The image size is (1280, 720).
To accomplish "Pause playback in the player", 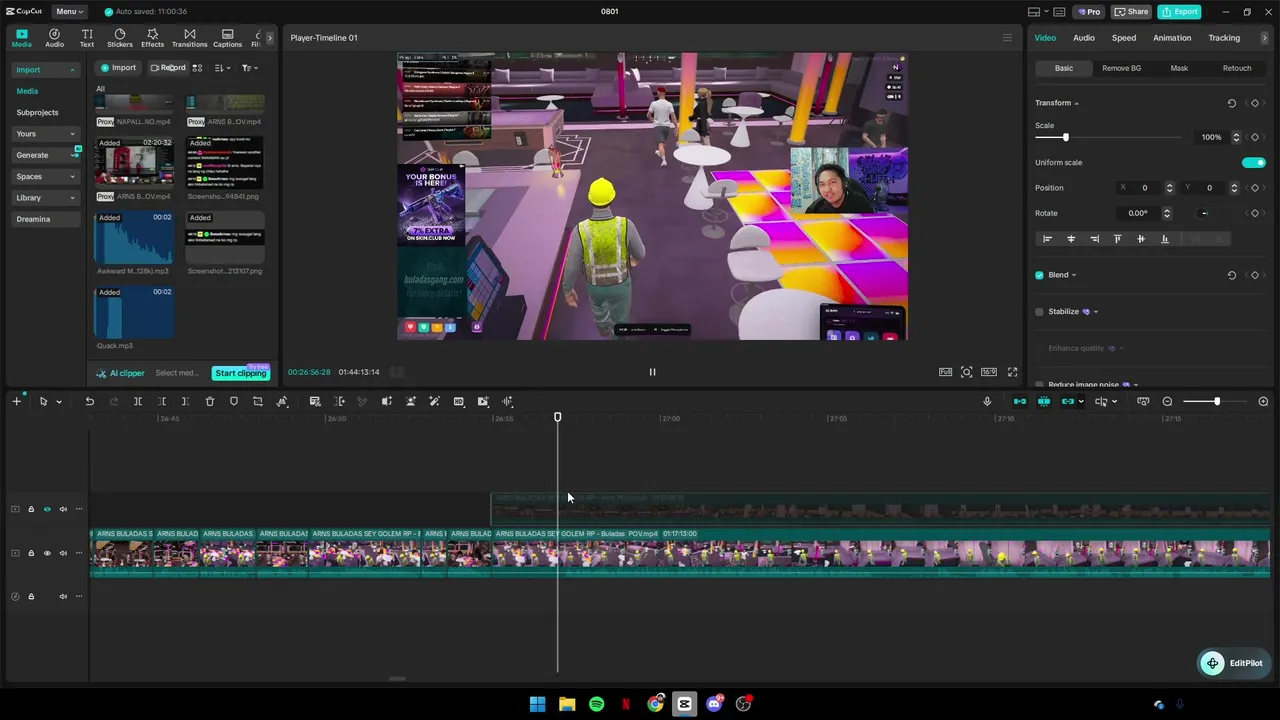I will tap(652, 372).
